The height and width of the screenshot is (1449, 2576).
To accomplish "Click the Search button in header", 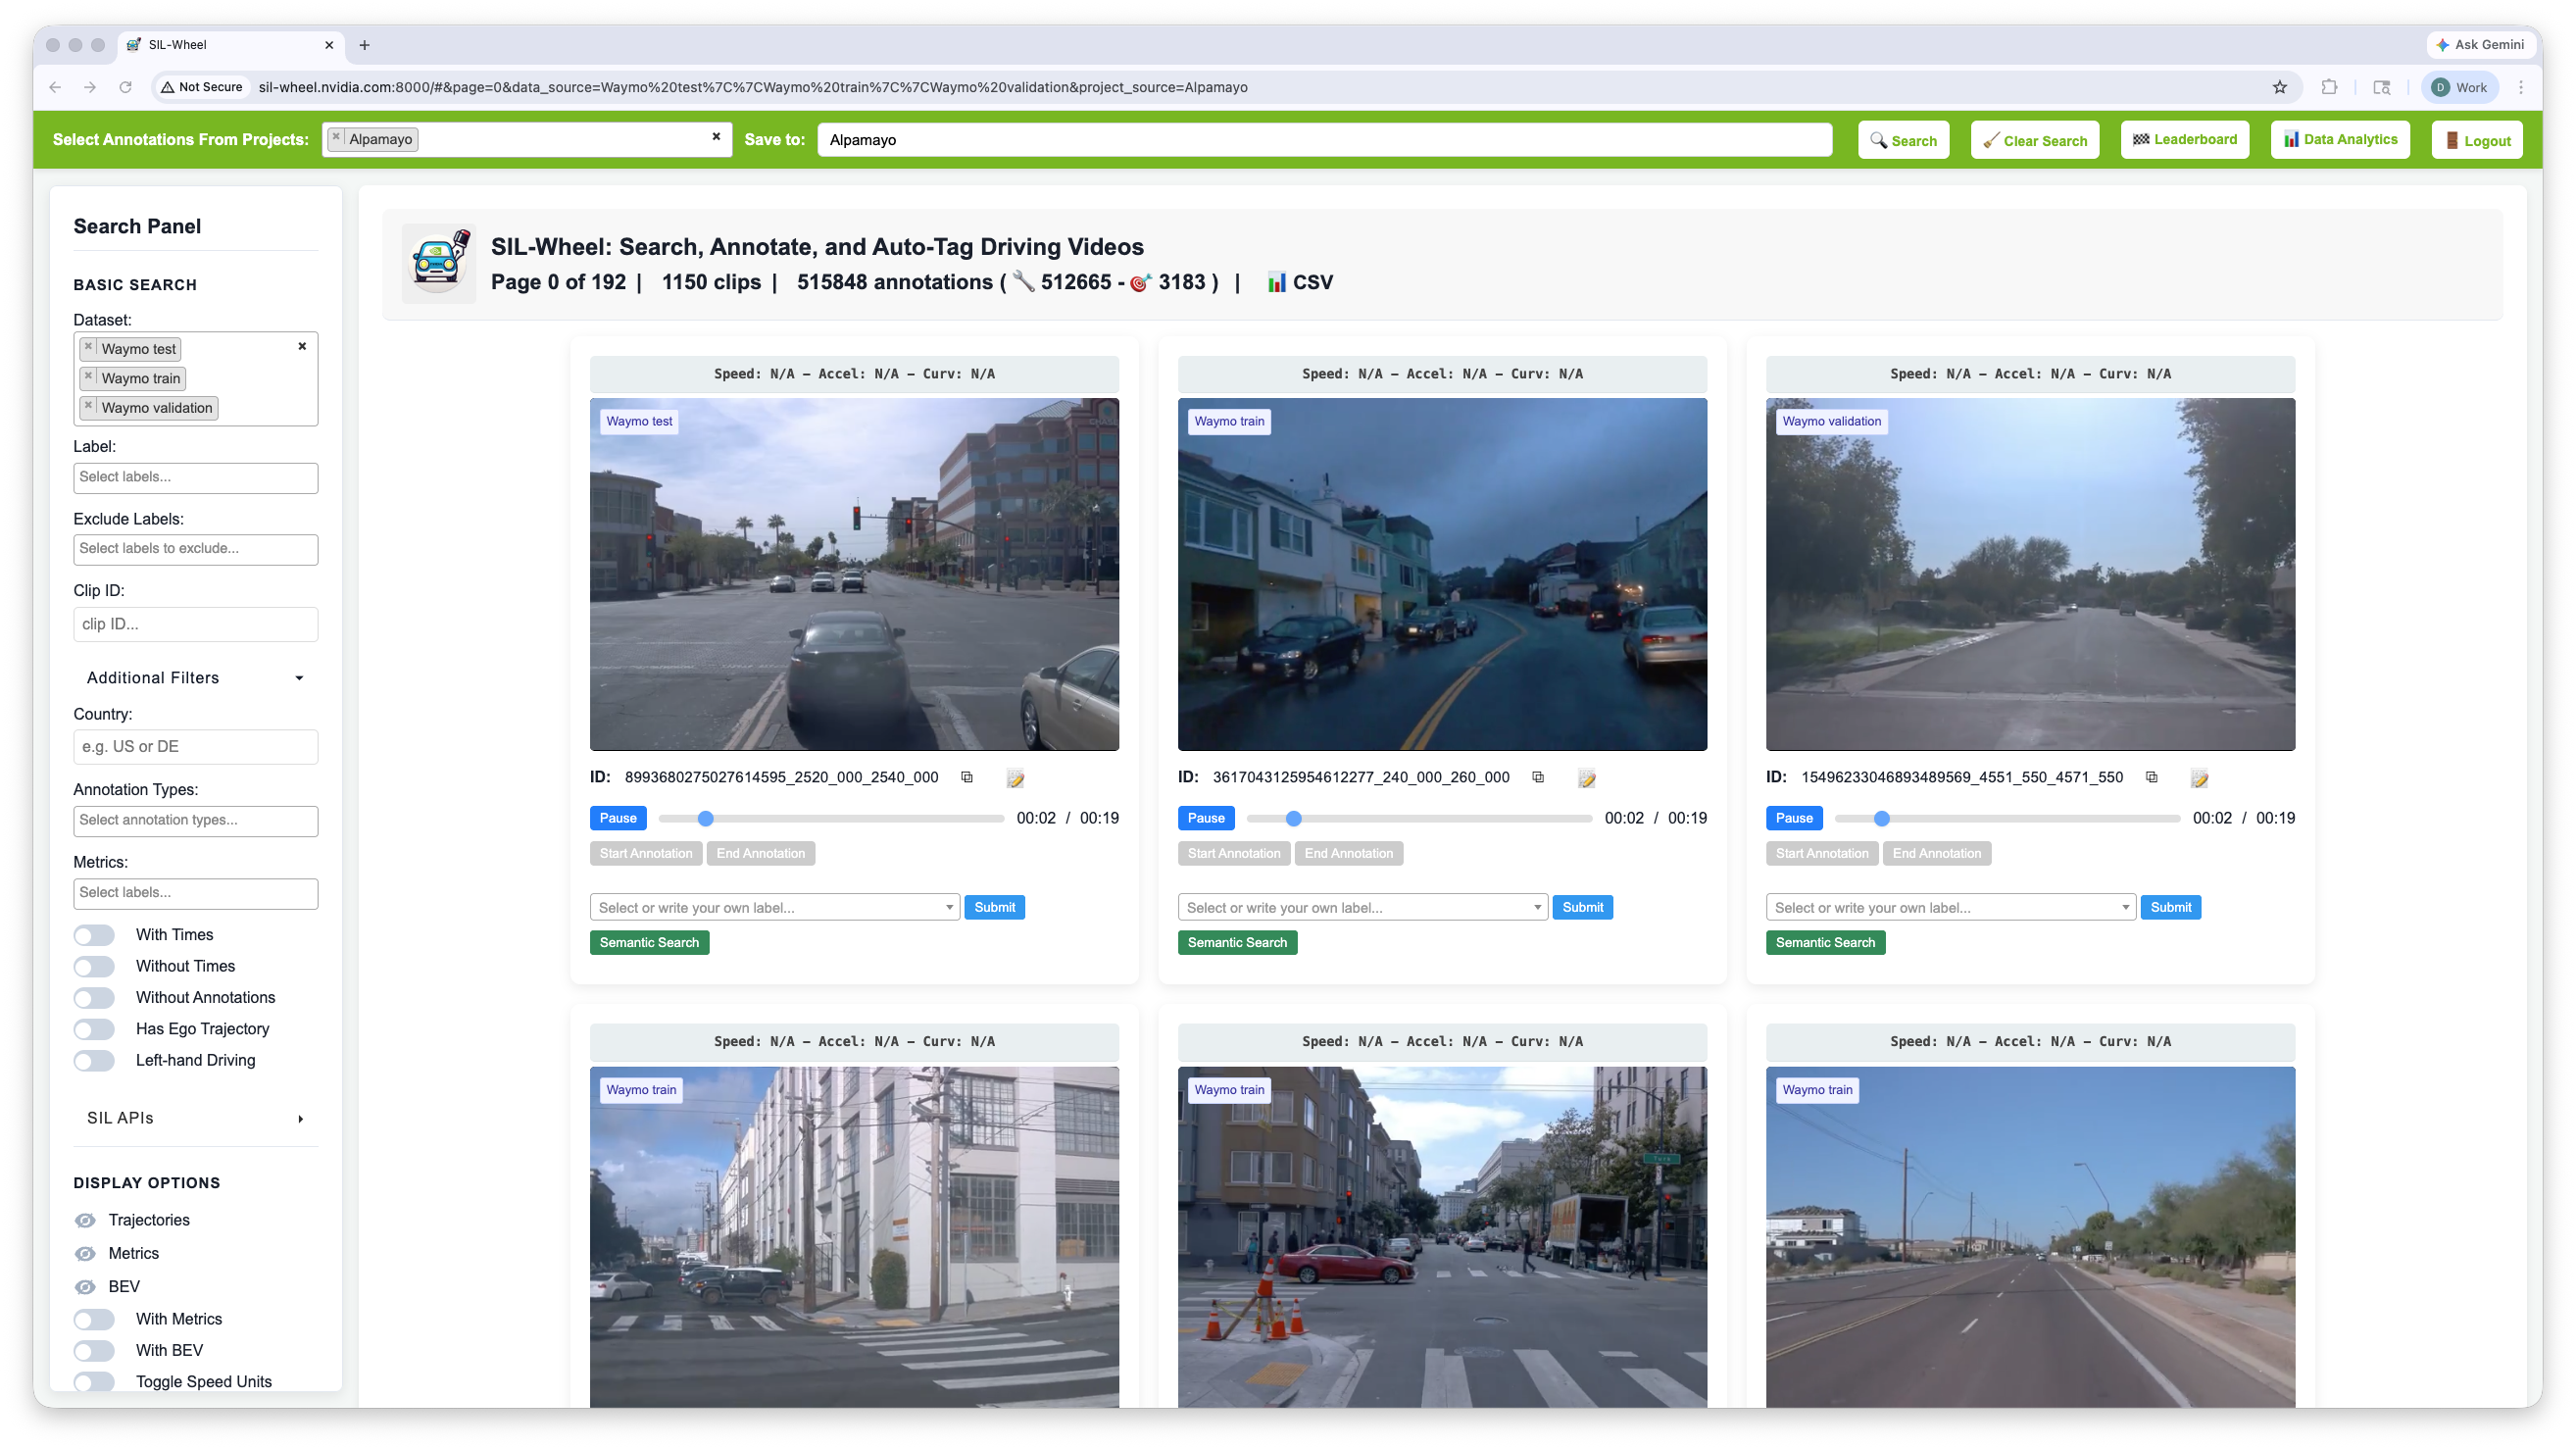I will click(x=1904, y=140).
